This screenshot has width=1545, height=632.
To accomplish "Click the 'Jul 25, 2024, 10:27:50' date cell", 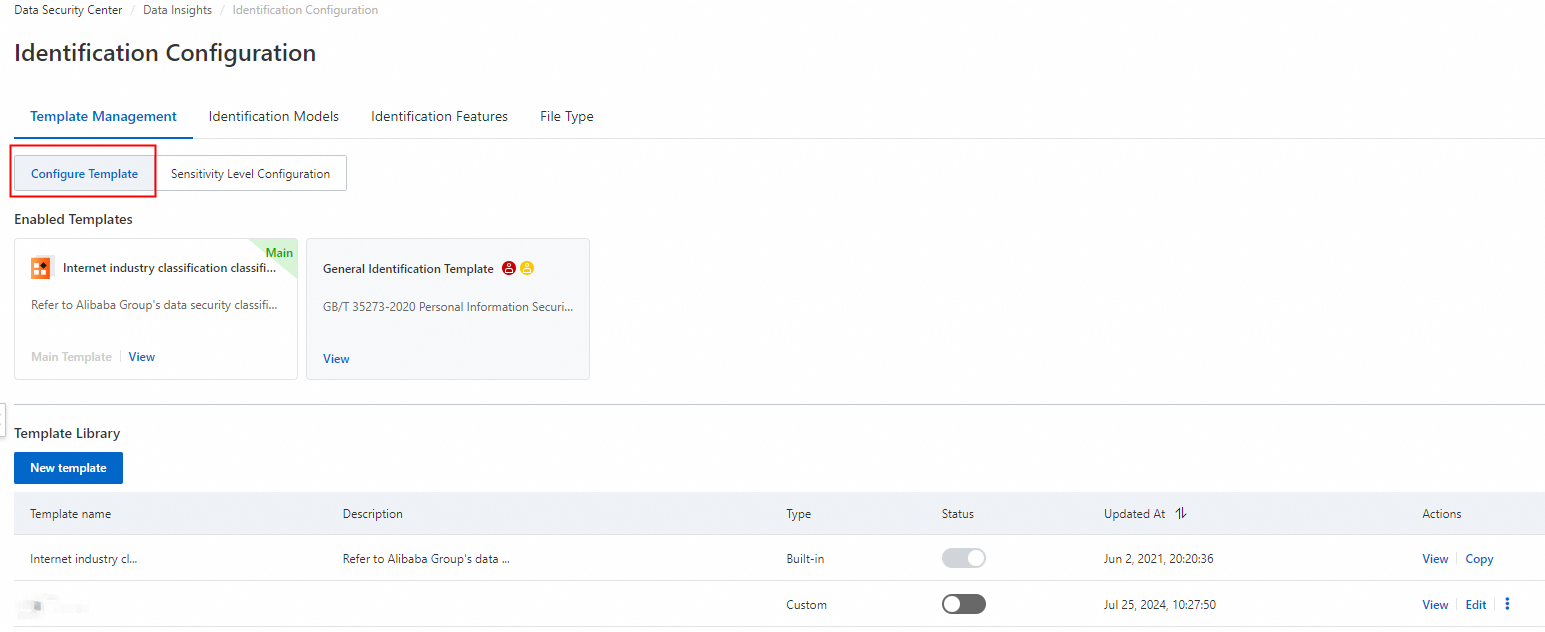I will coord(1160,605).
